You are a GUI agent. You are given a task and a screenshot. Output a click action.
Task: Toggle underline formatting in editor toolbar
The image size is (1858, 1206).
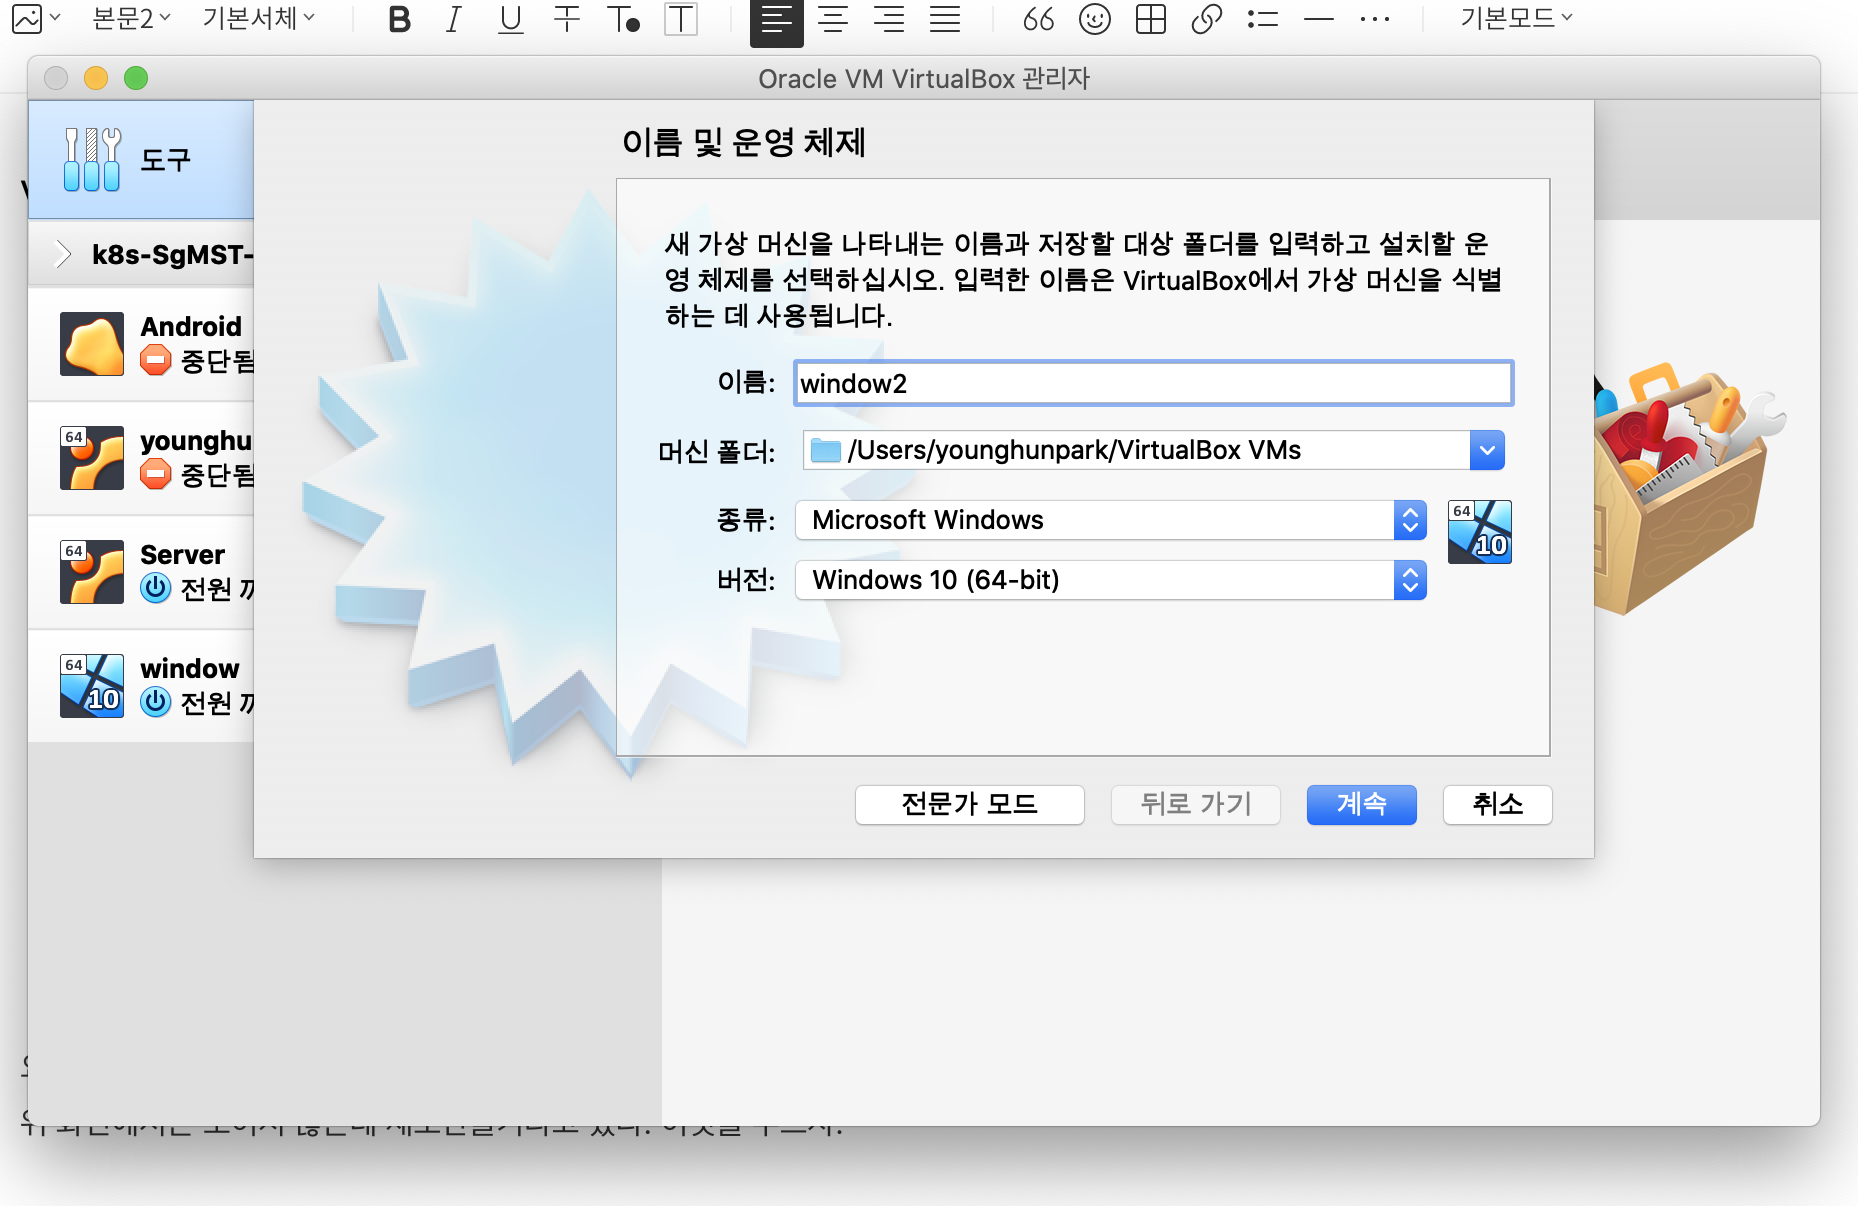tap(511, 19)
